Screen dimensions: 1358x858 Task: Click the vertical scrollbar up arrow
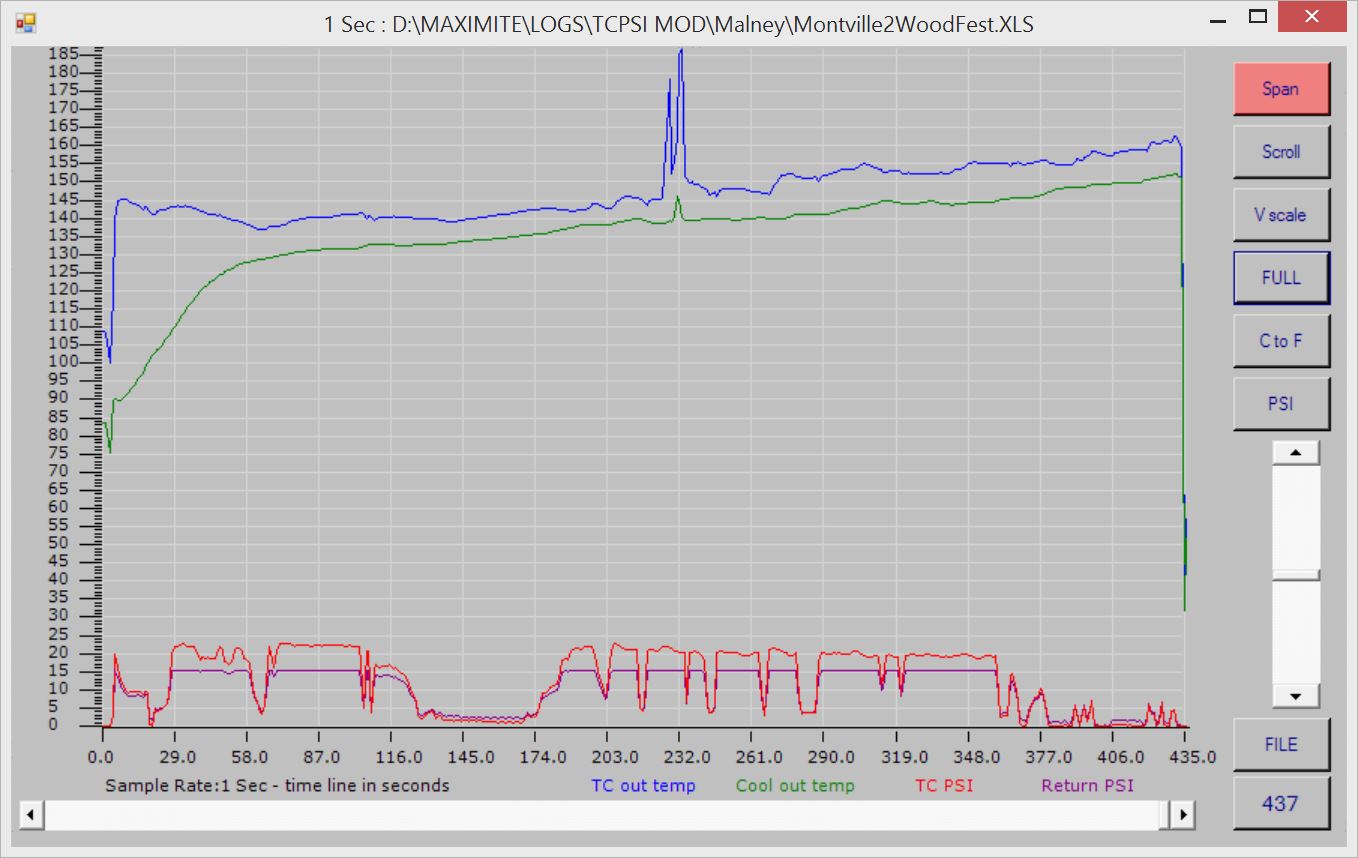point(1296,453)
